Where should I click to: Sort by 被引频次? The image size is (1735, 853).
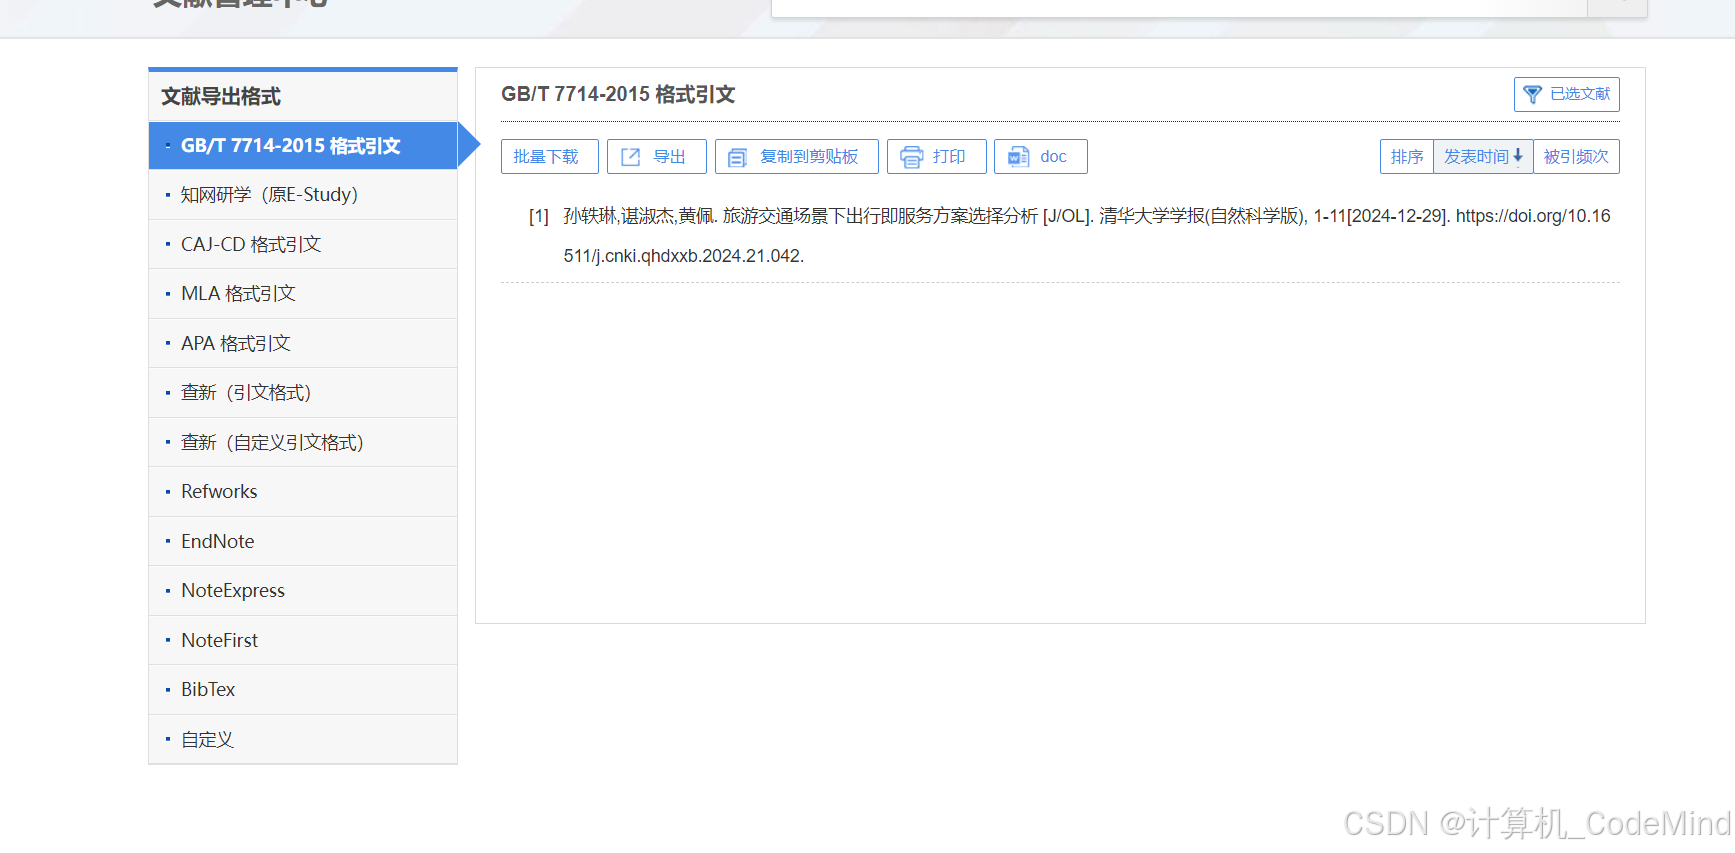[x=1576, y=157]
